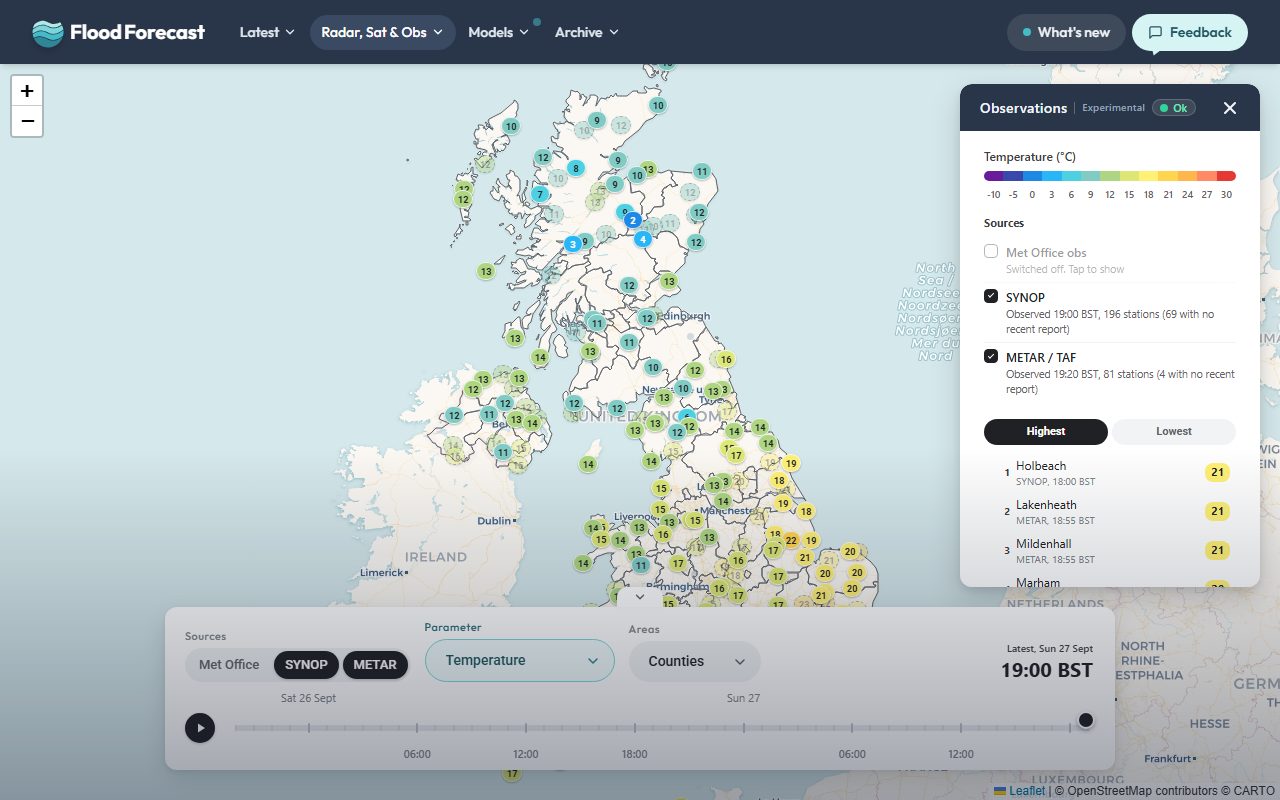Viewport: 1280px width, 800px height.
Task: Open the Models menu
Action: (x=498, y=32)
